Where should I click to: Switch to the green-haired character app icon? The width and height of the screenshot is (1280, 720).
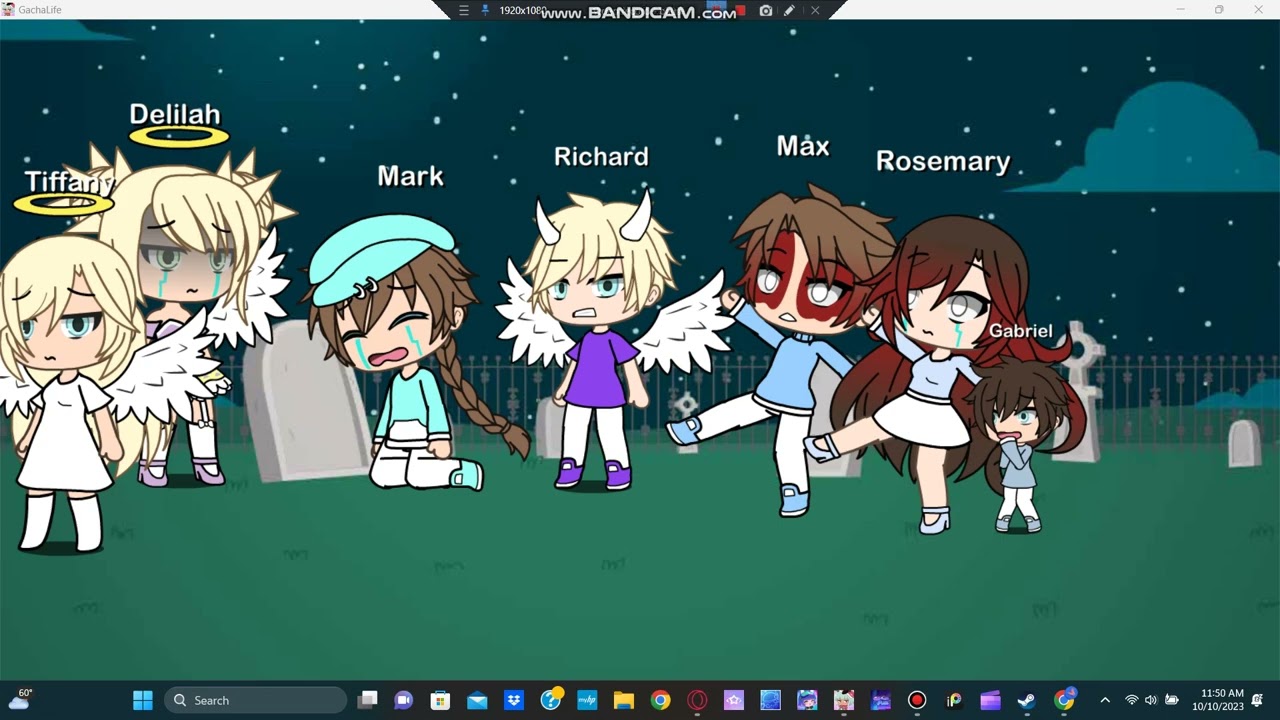point(844,700)
